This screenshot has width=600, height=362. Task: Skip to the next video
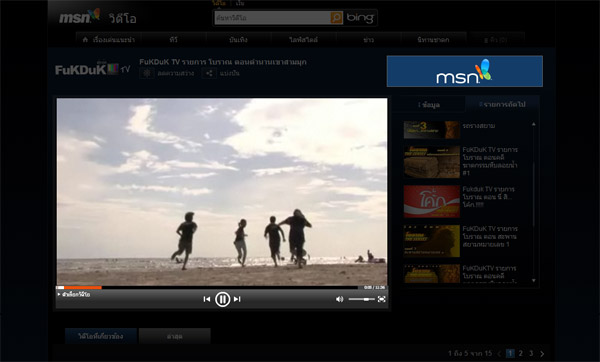click(237, 299)
